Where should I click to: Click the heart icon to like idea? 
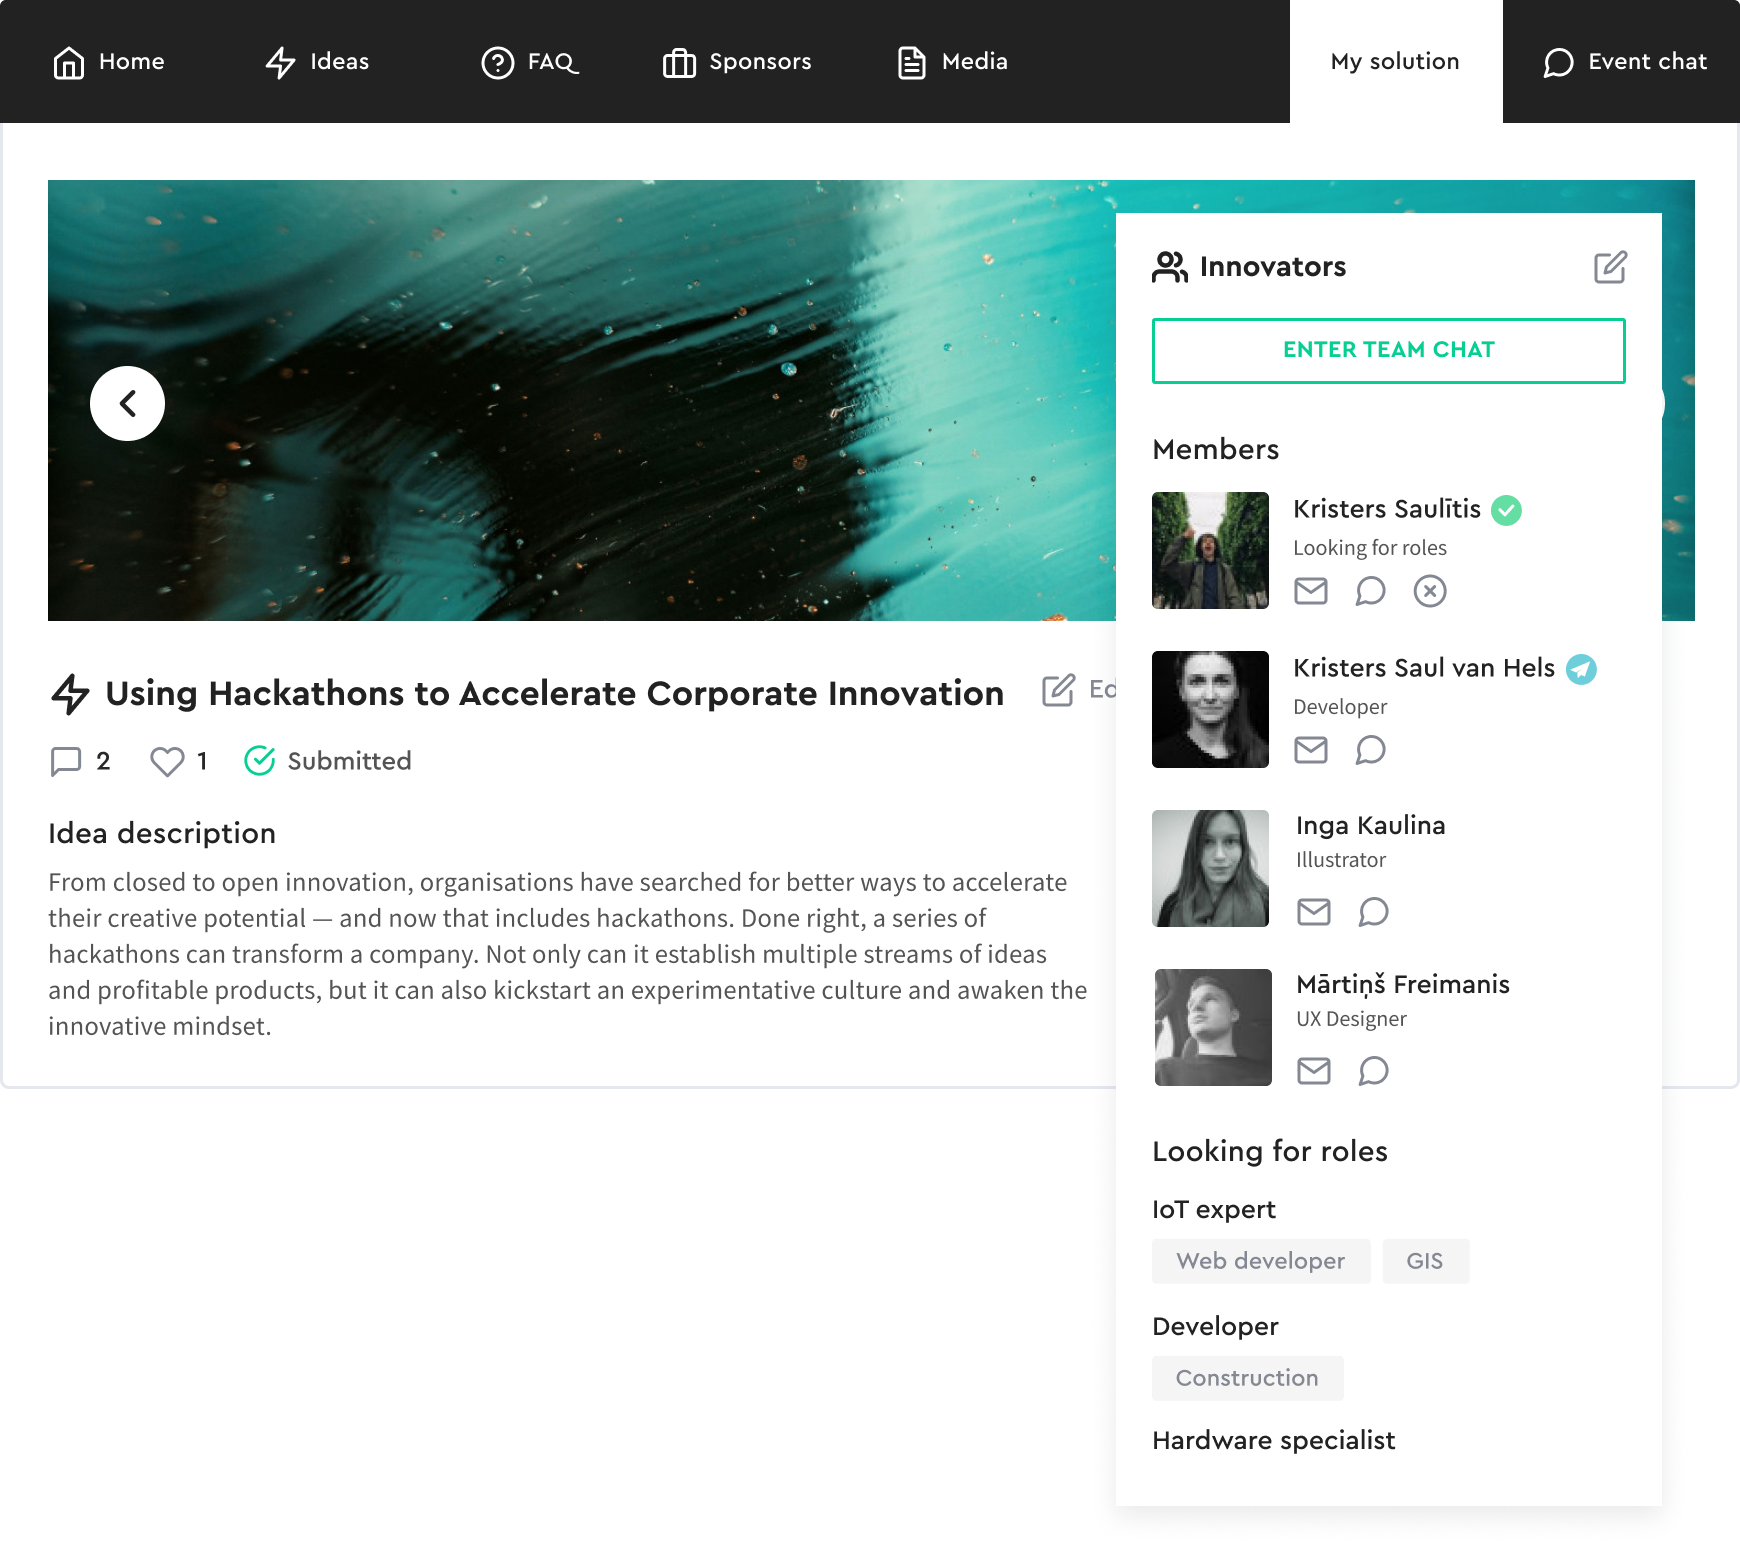[x=167, y=762]
